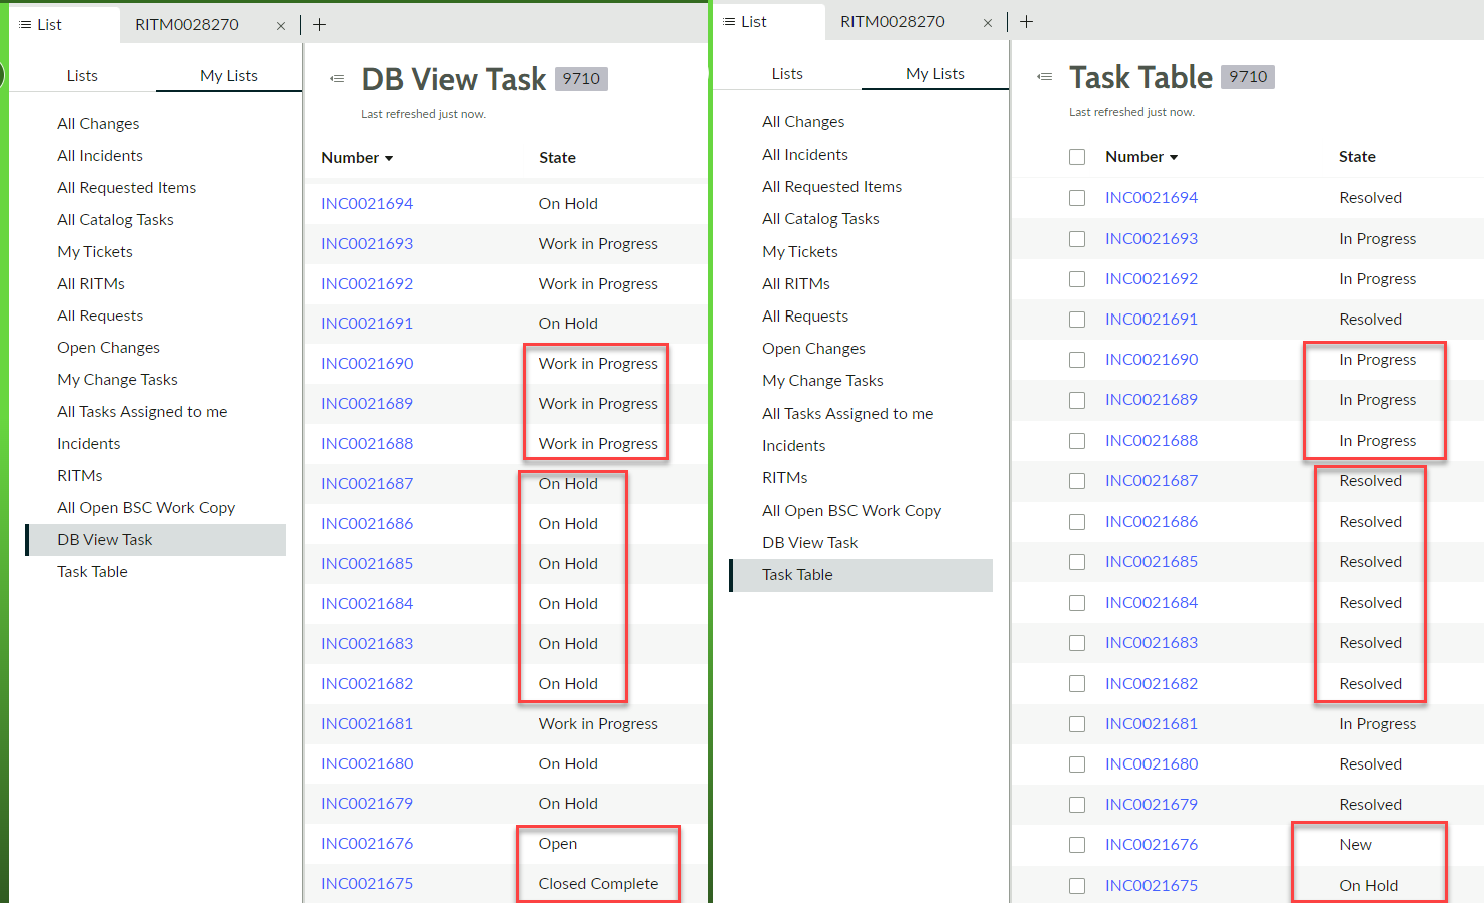1484x903 pixels.
Task: Open the INC0021690 link in the DB View Task list
Action: 367,364
